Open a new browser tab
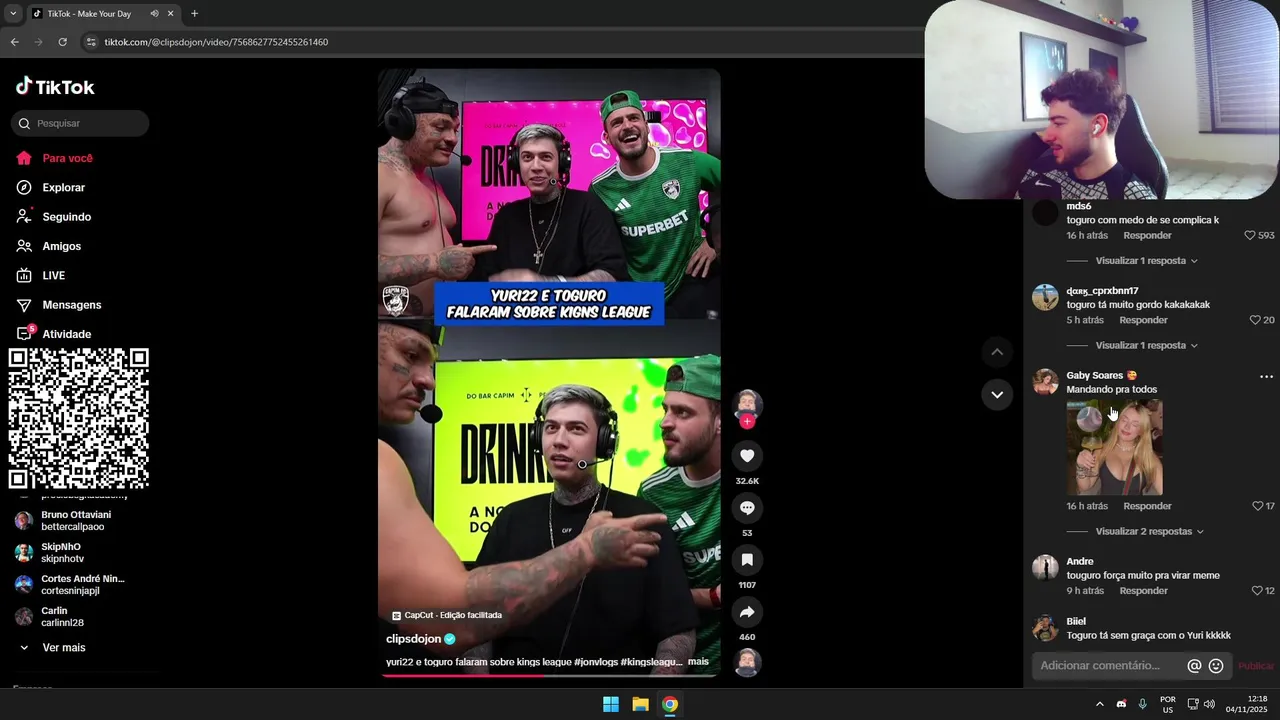1280x720 pixels. 194,14
